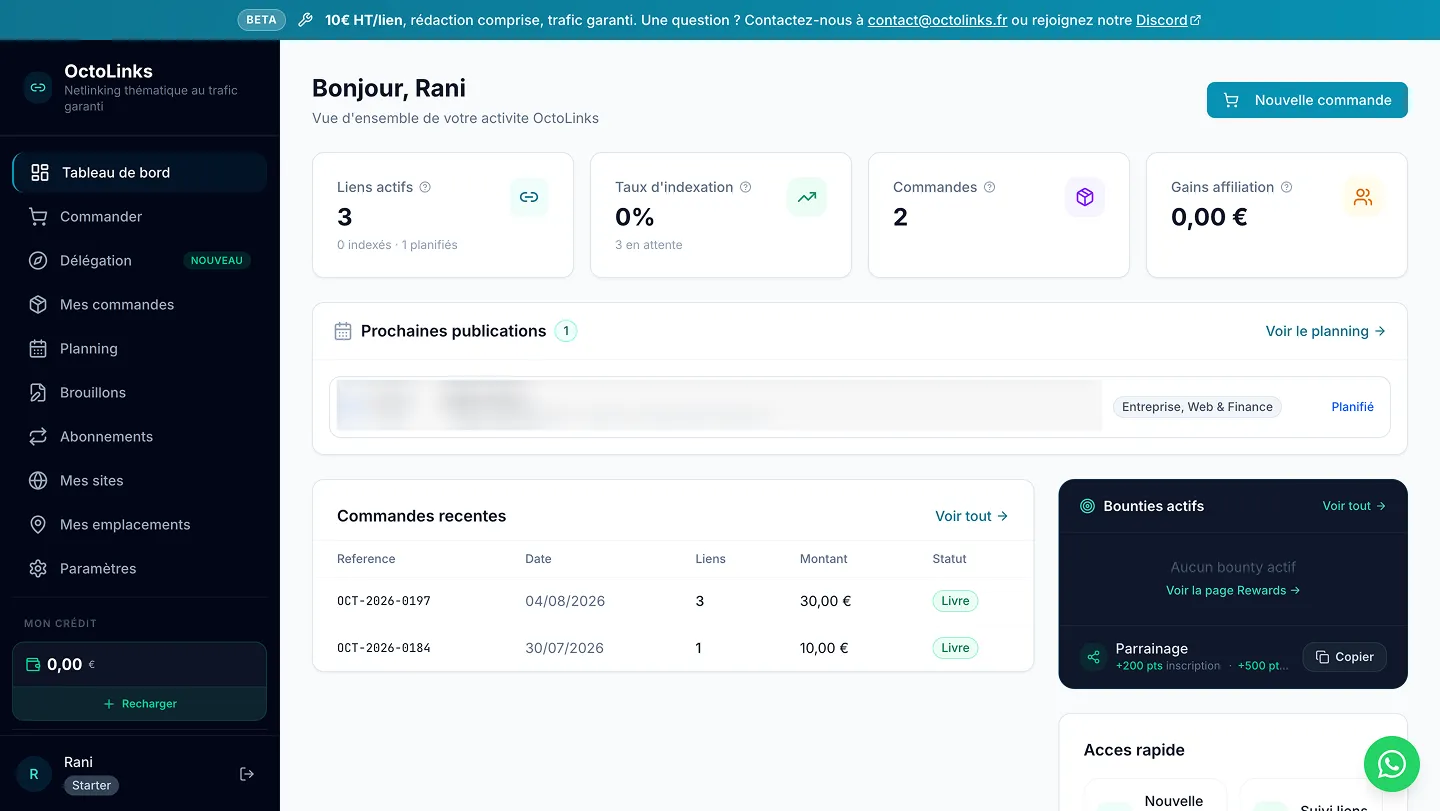Image resolution: width=1440 pixels, height=811 pixels.
Task: Click the chain link icon in Liens actifs card
Action: click(x=529, y=197)
